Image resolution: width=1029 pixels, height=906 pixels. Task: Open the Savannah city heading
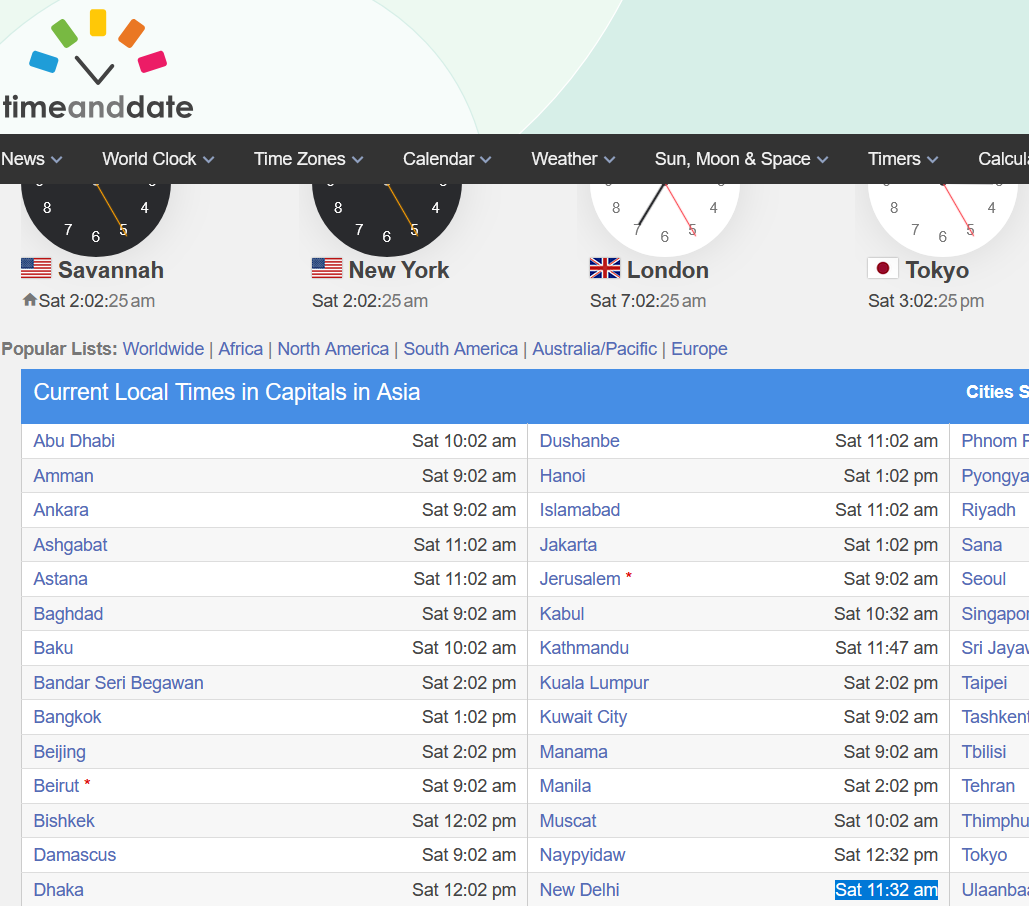[111, 270]
